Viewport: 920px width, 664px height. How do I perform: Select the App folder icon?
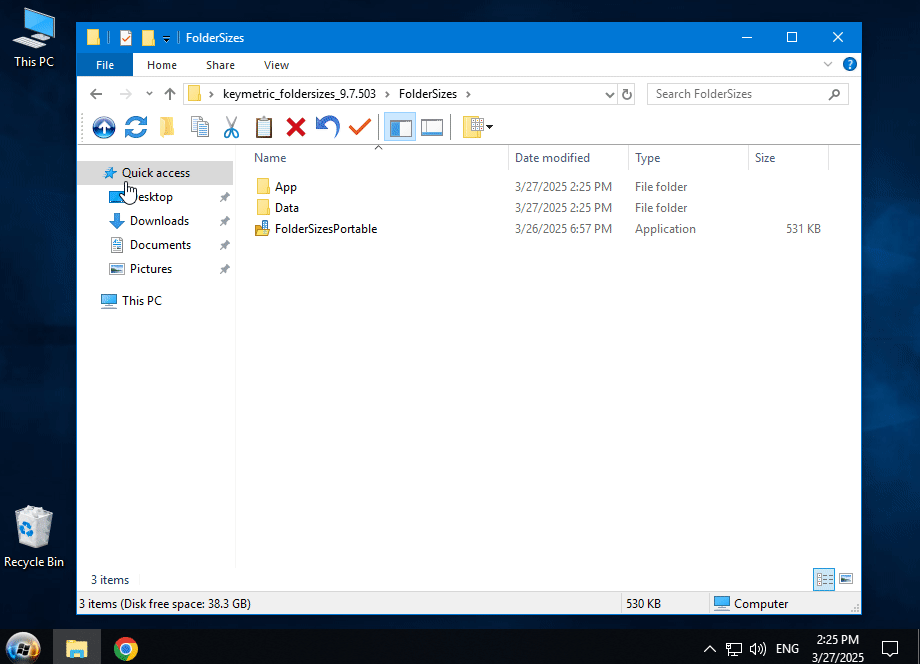click(x=263, y=187)
